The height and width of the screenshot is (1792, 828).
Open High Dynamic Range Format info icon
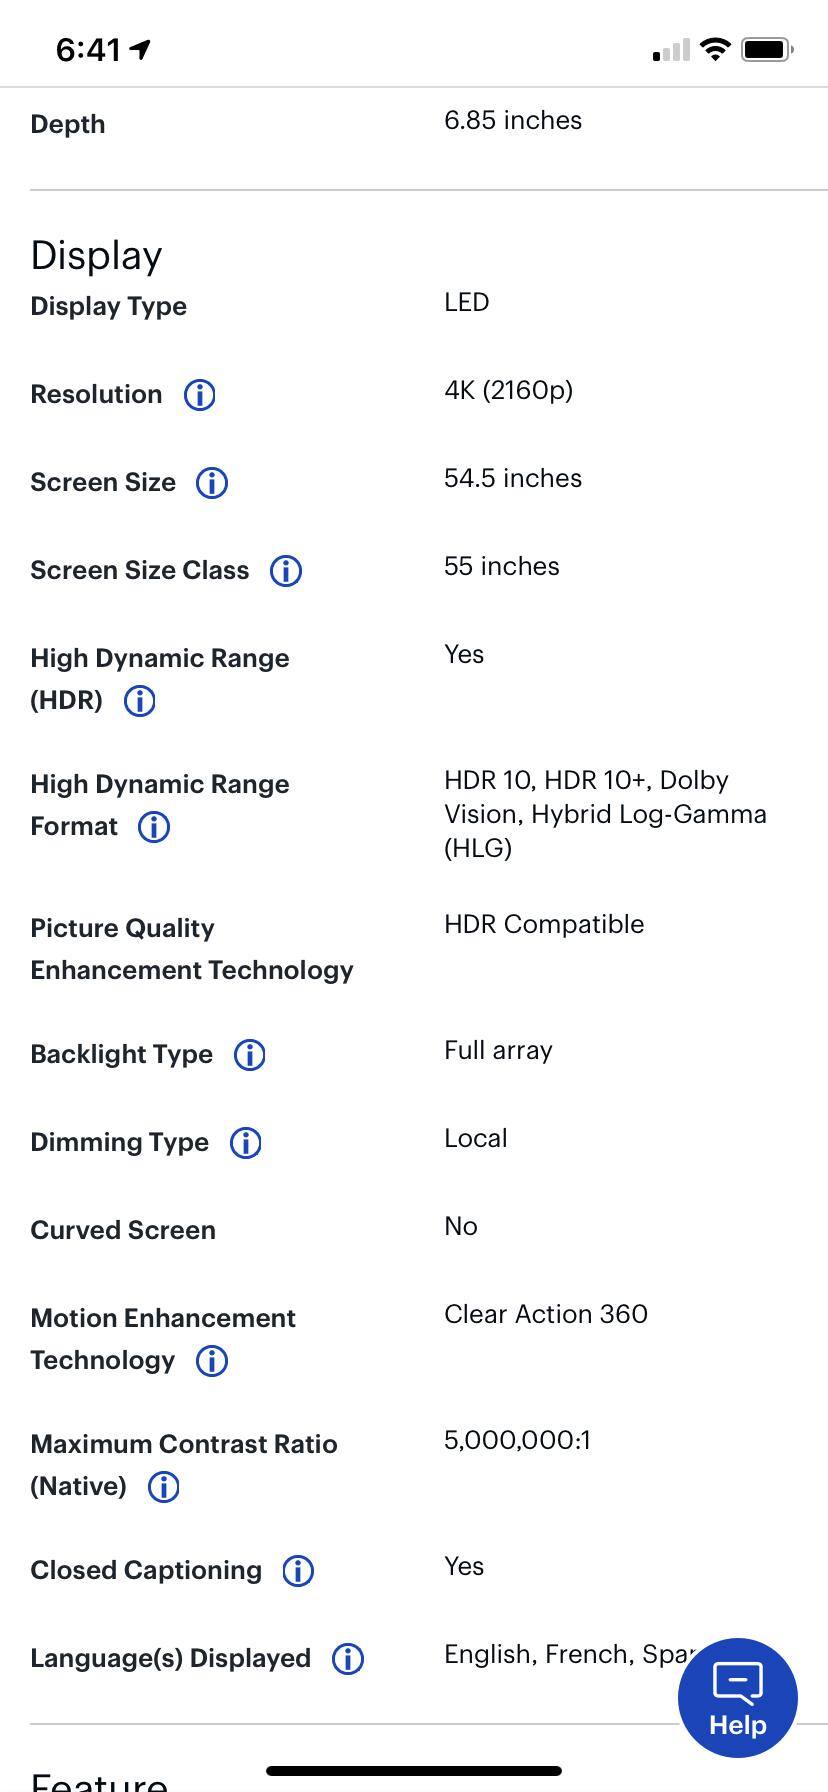(x=154, y=827)
